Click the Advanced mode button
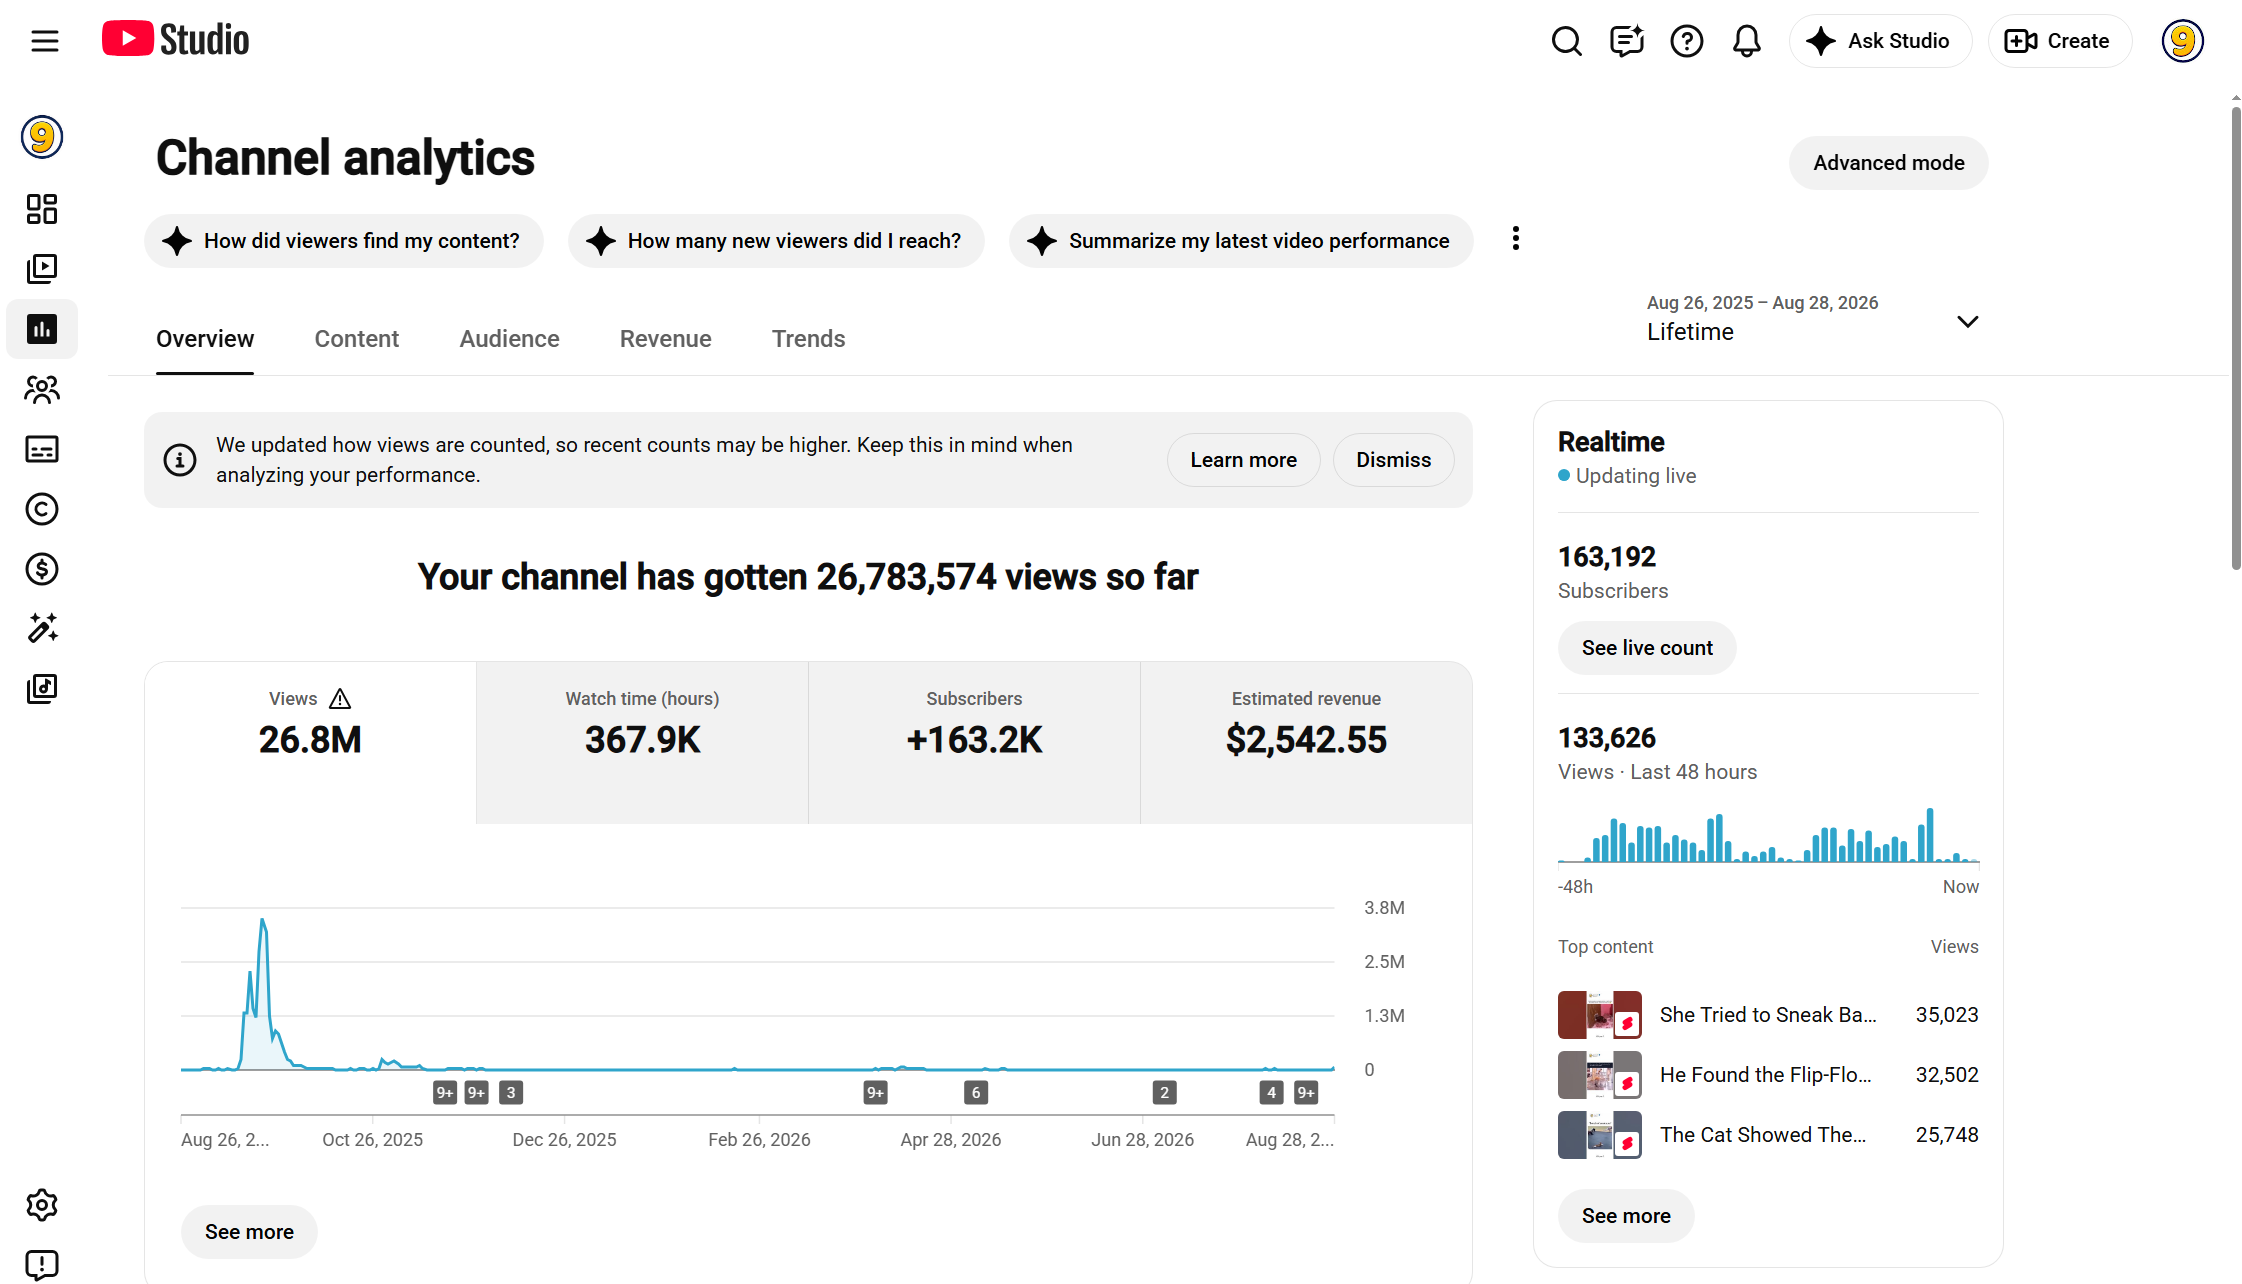The image size is (2242, 1284). (x=1888, y=163)
